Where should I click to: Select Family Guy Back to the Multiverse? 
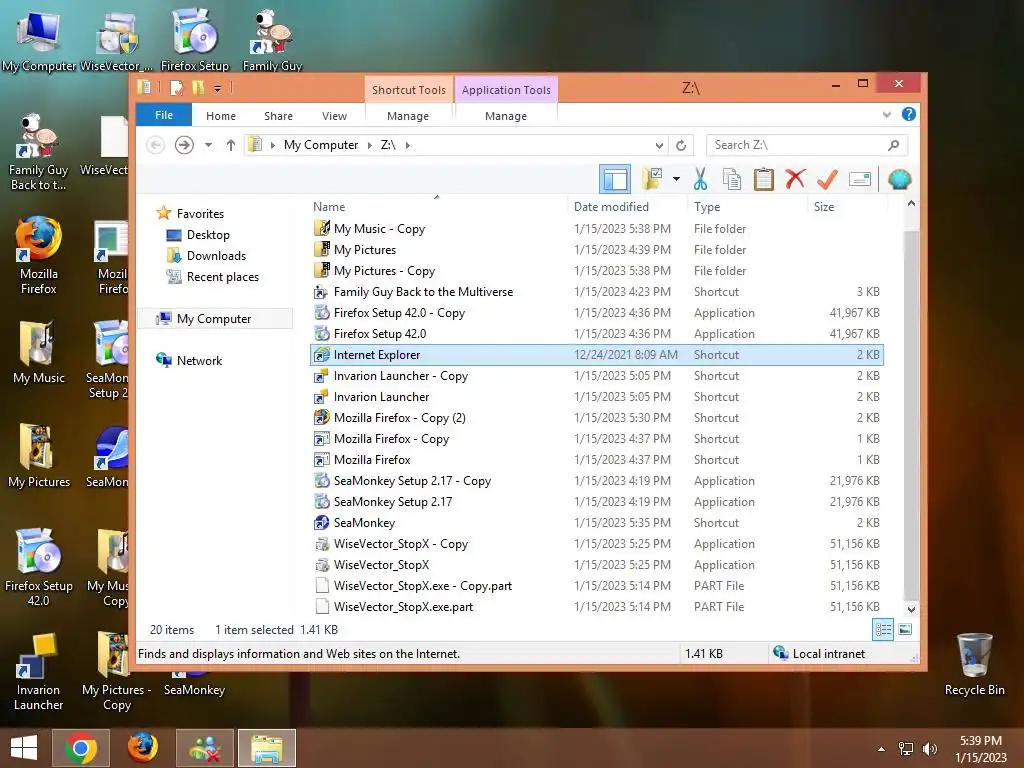click(596, 292)
